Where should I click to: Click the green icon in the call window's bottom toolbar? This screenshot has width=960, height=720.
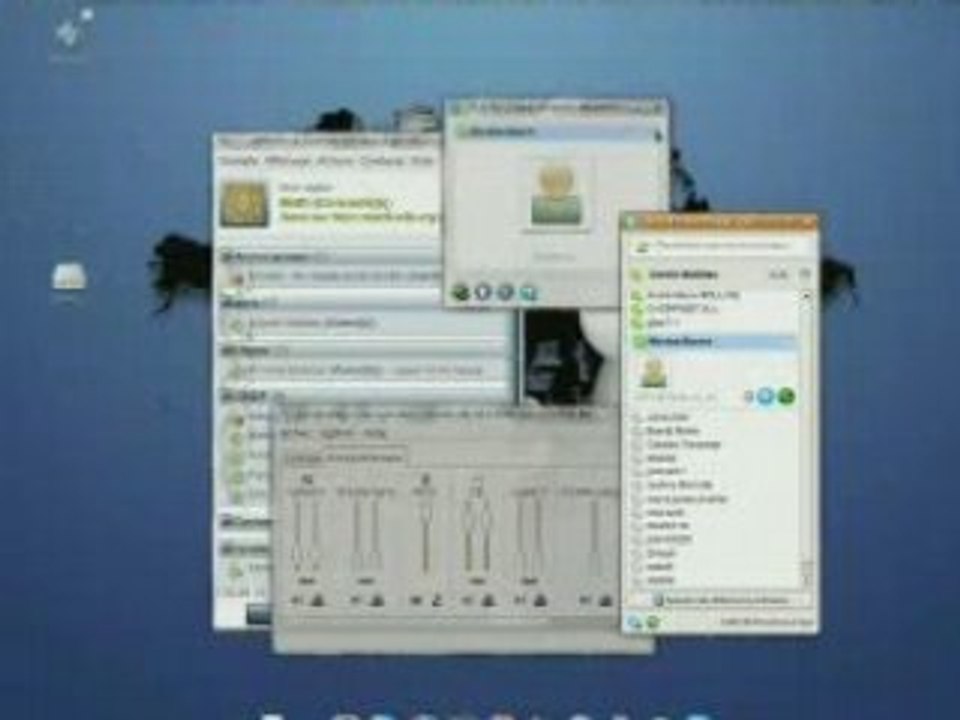461,291
